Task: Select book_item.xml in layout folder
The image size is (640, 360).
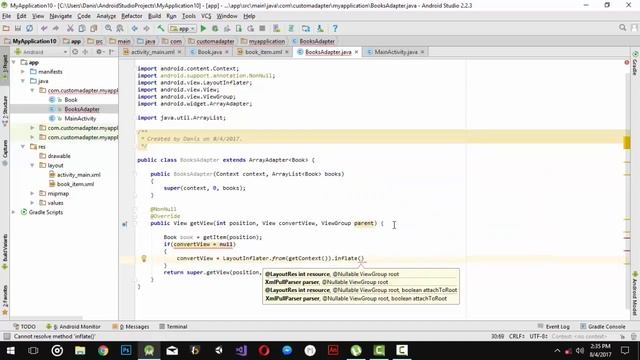Action: 75,184
